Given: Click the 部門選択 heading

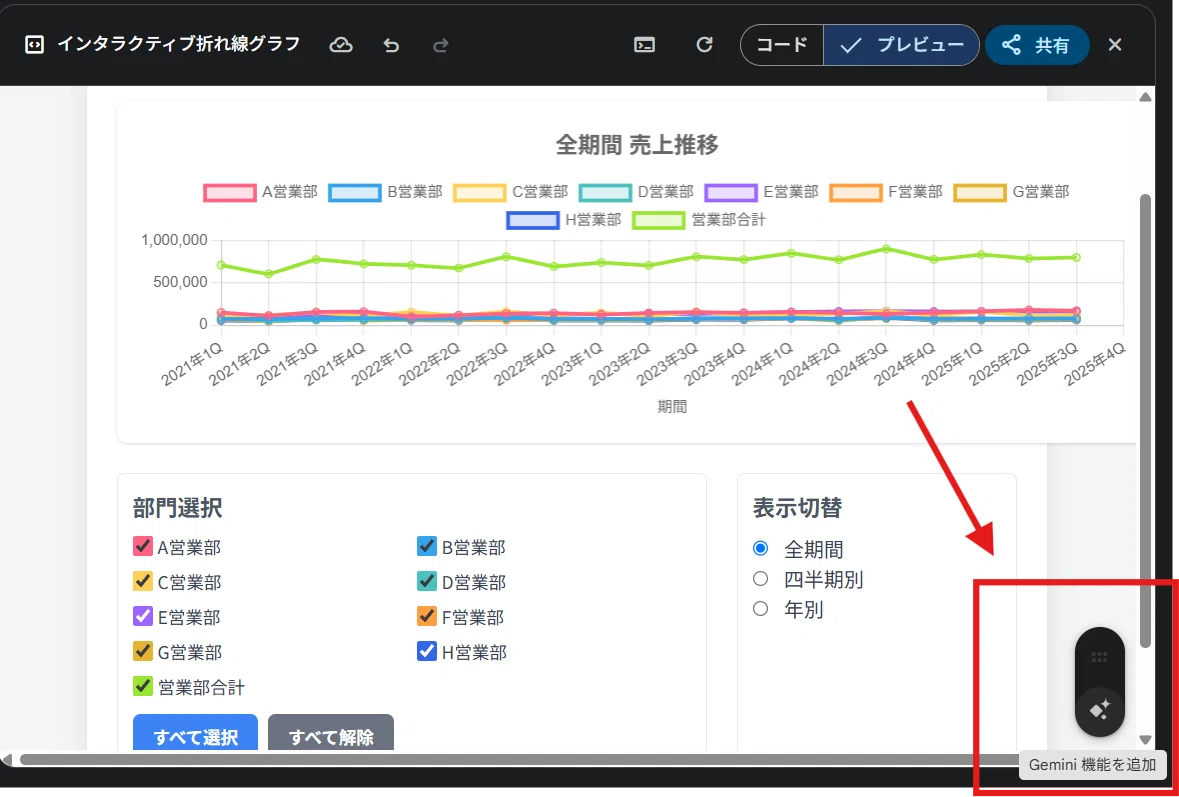Looking at the screenshot, I should click(177, 508).
